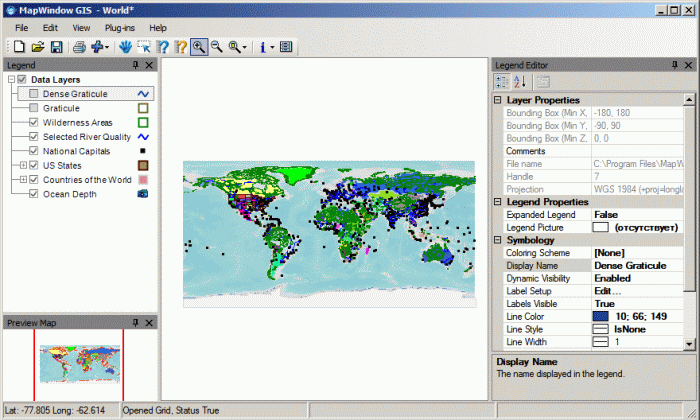Open the Help menu
The width and height of the screenshot is (700, 420).
click(158, 28)
